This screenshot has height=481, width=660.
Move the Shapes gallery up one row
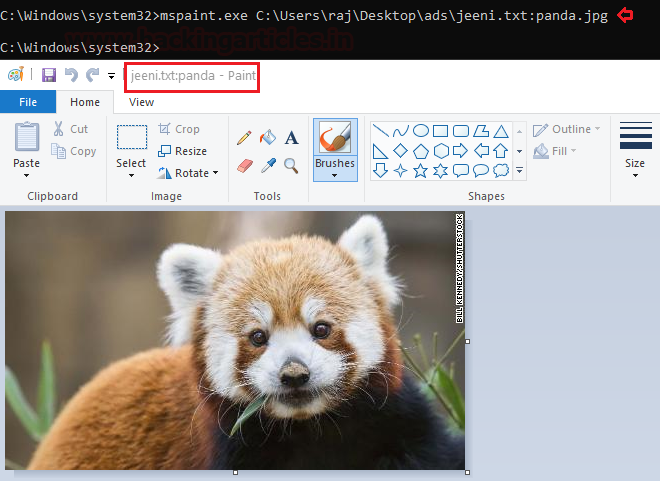point(519,132)
